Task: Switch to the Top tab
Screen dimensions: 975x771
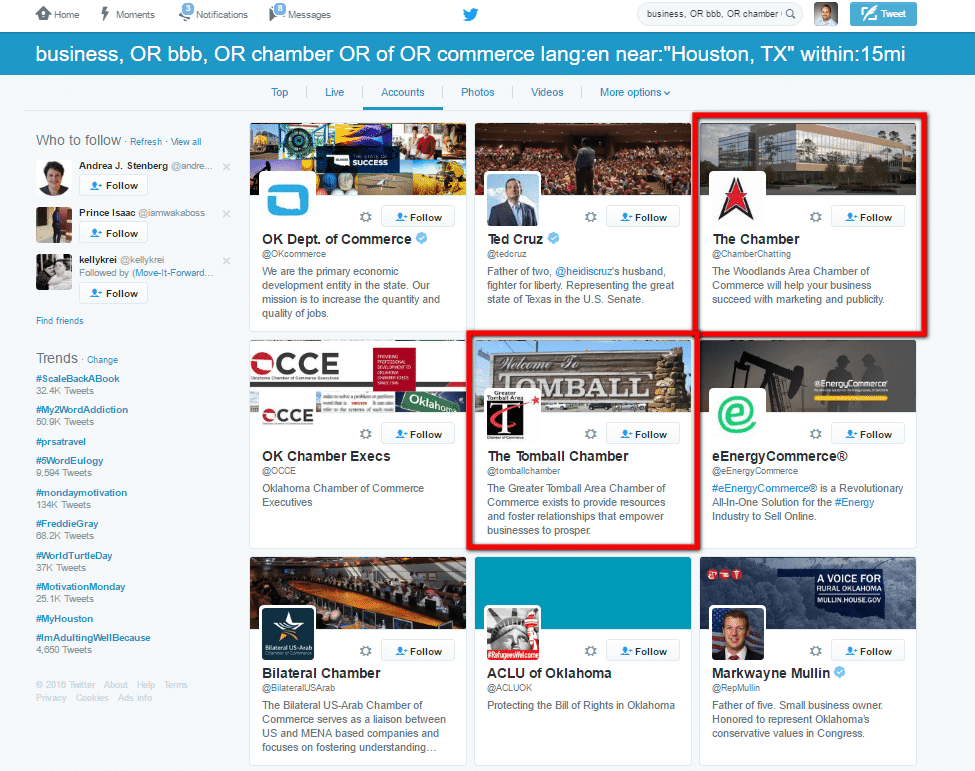Action: coord(279,93)
